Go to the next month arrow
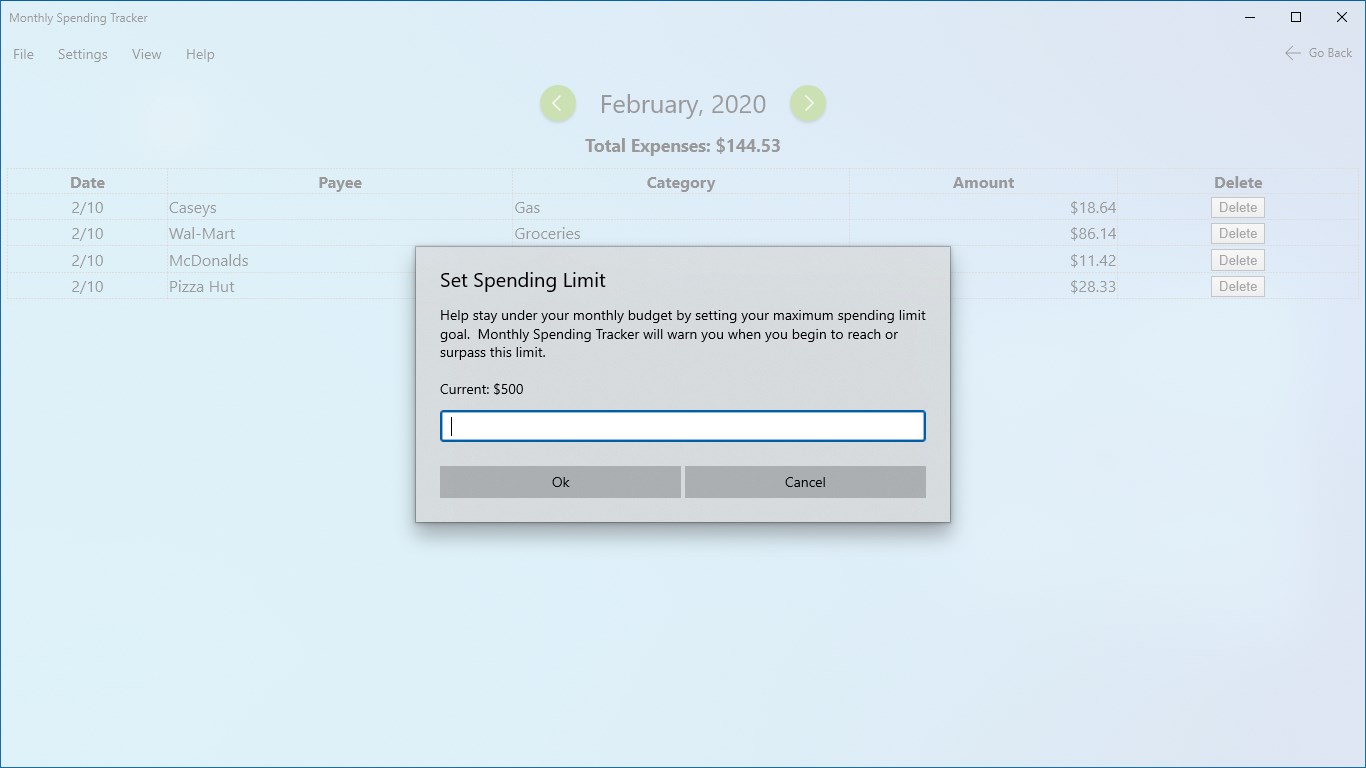 pos(808,104)
